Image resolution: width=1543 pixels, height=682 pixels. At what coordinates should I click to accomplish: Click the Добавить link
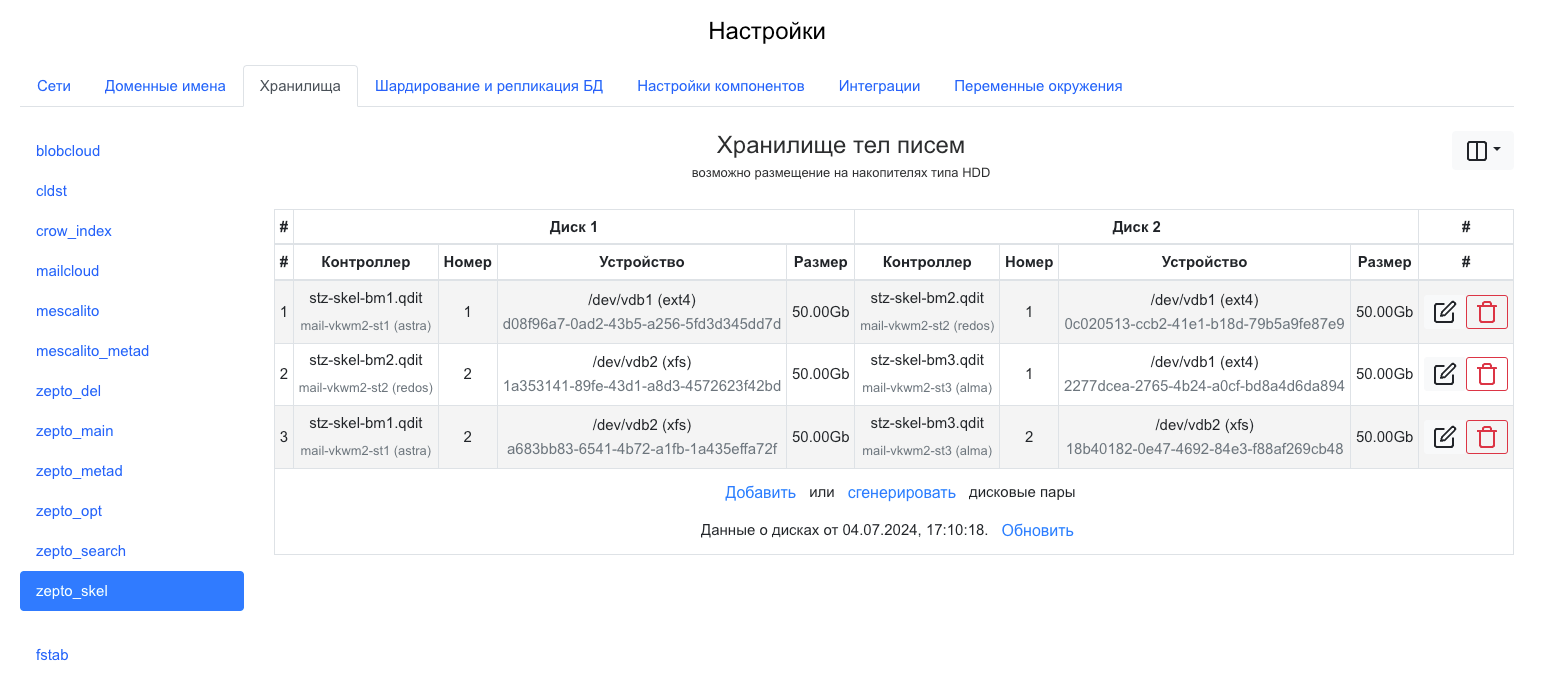click(x=760, y=492)
